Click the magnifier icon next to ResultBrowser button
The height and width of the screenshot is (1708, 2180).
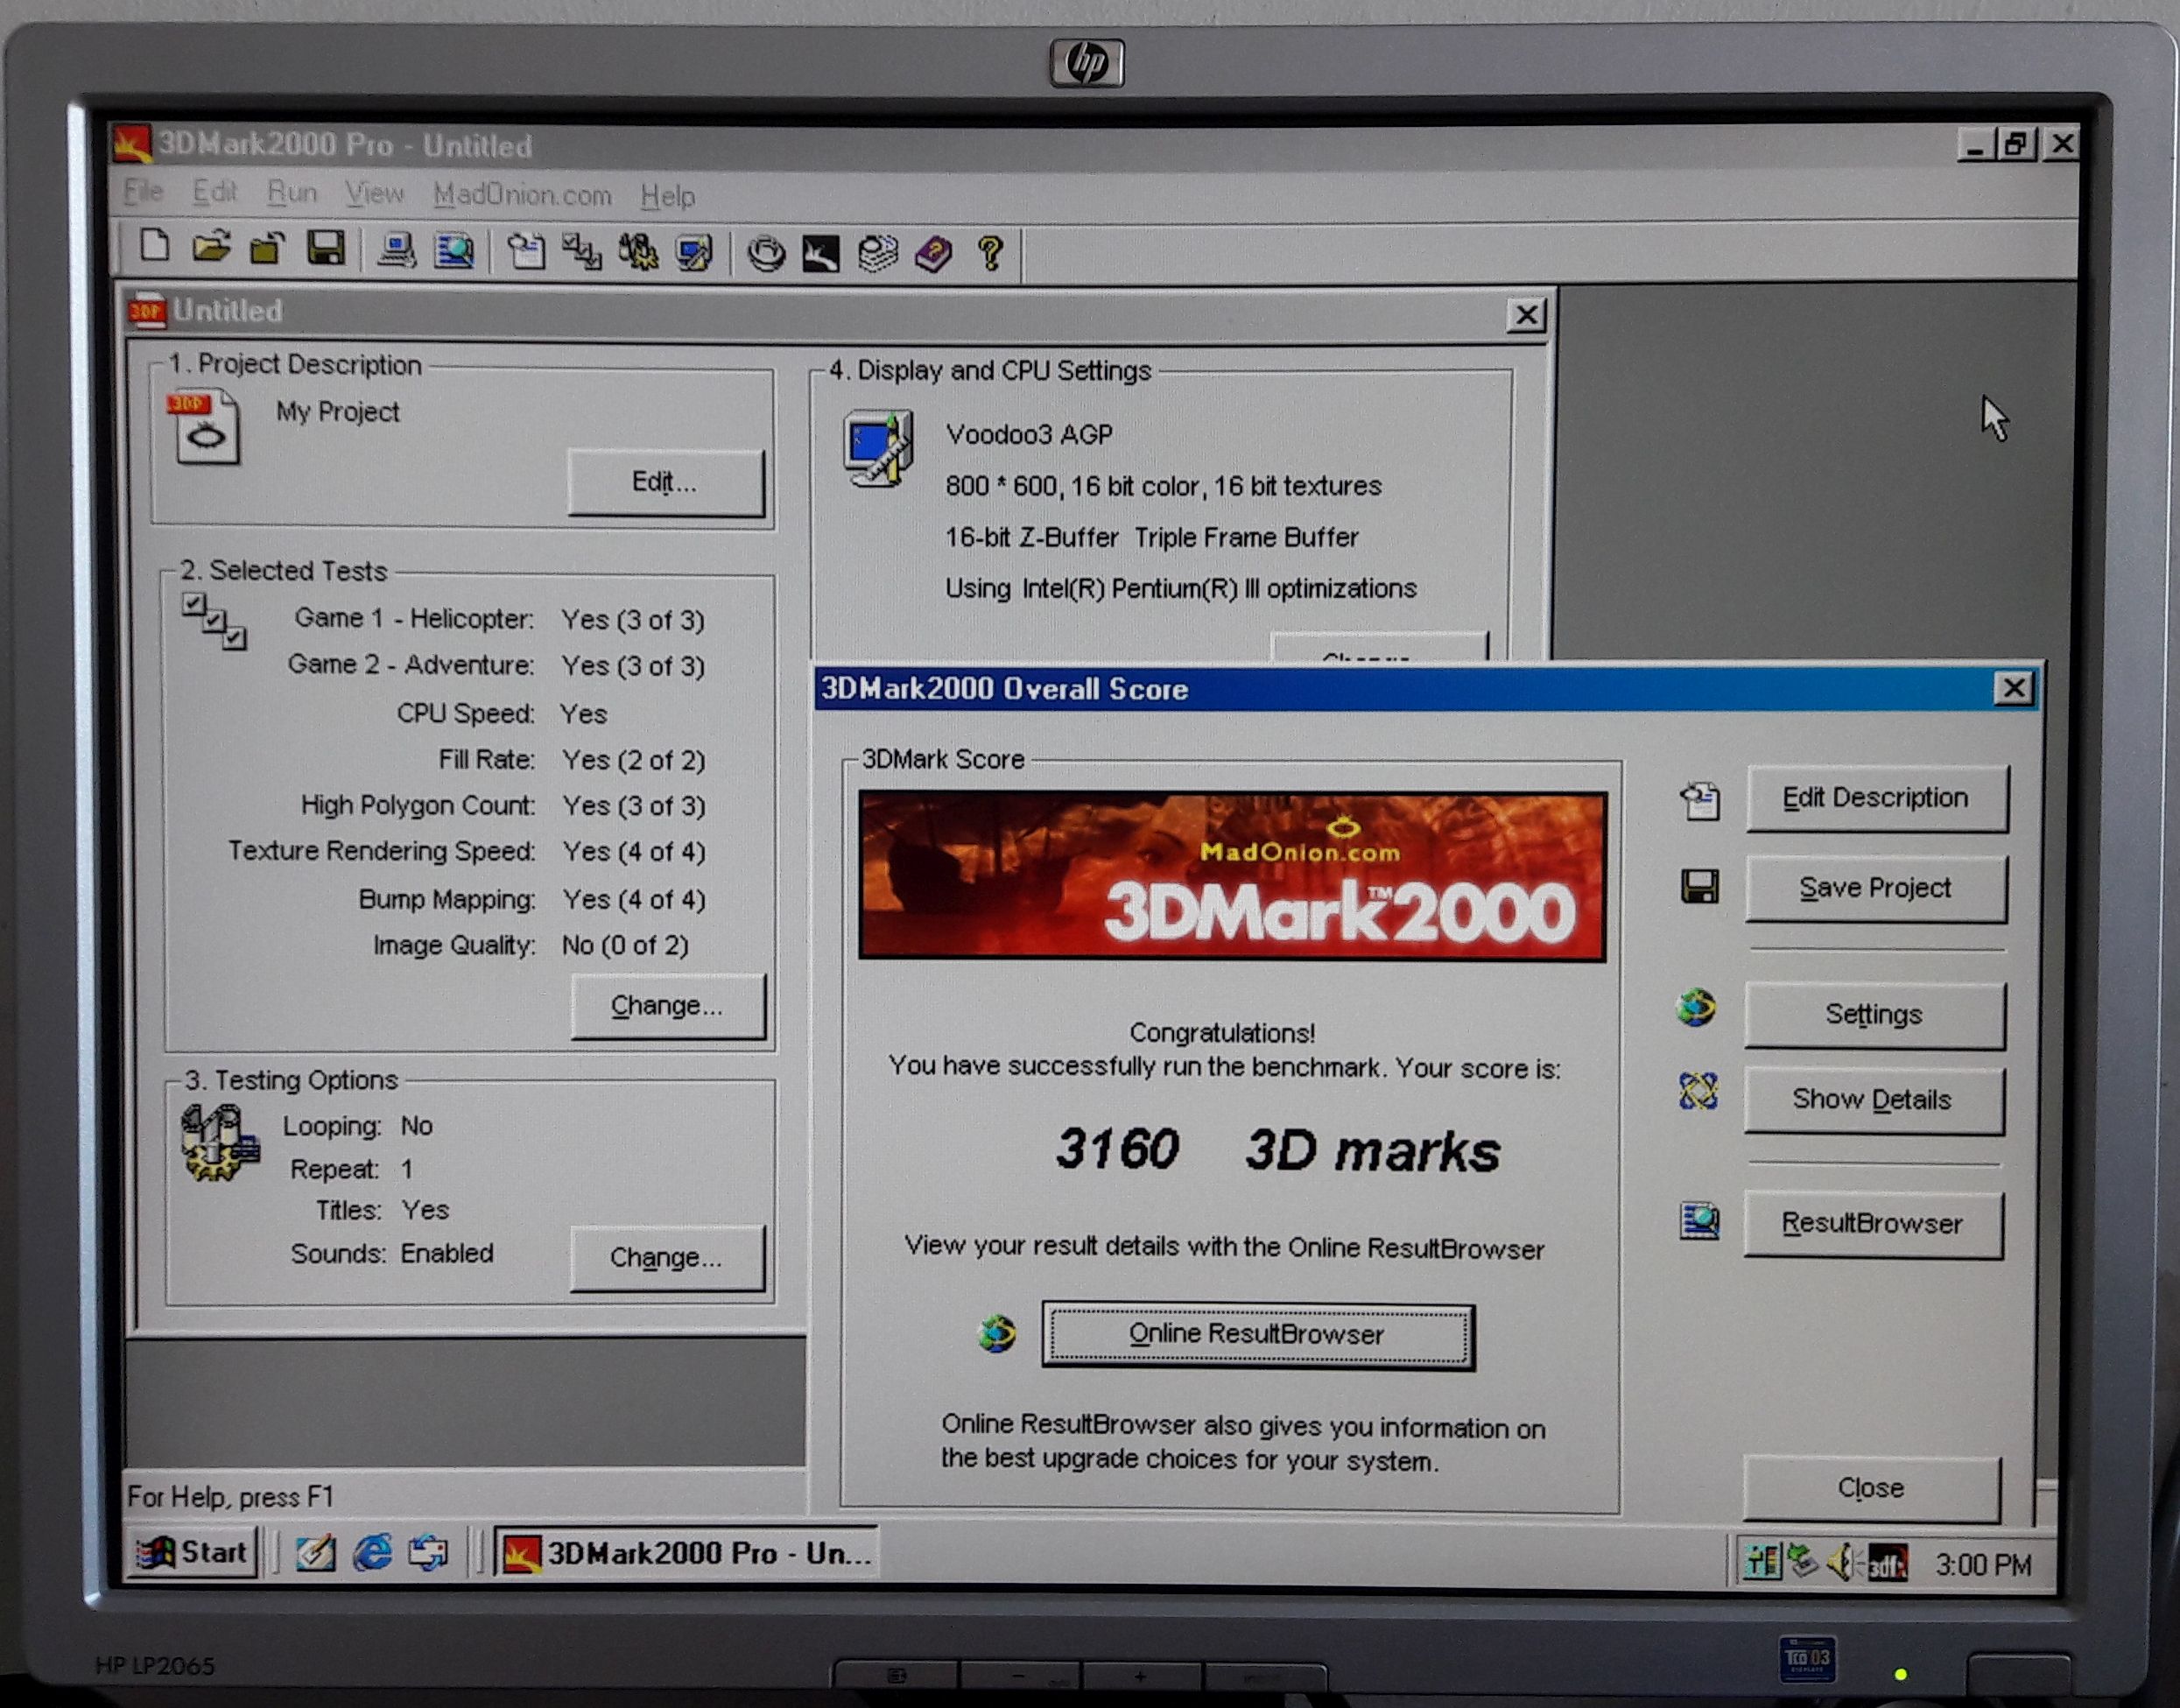(x=1699, y=1221)
